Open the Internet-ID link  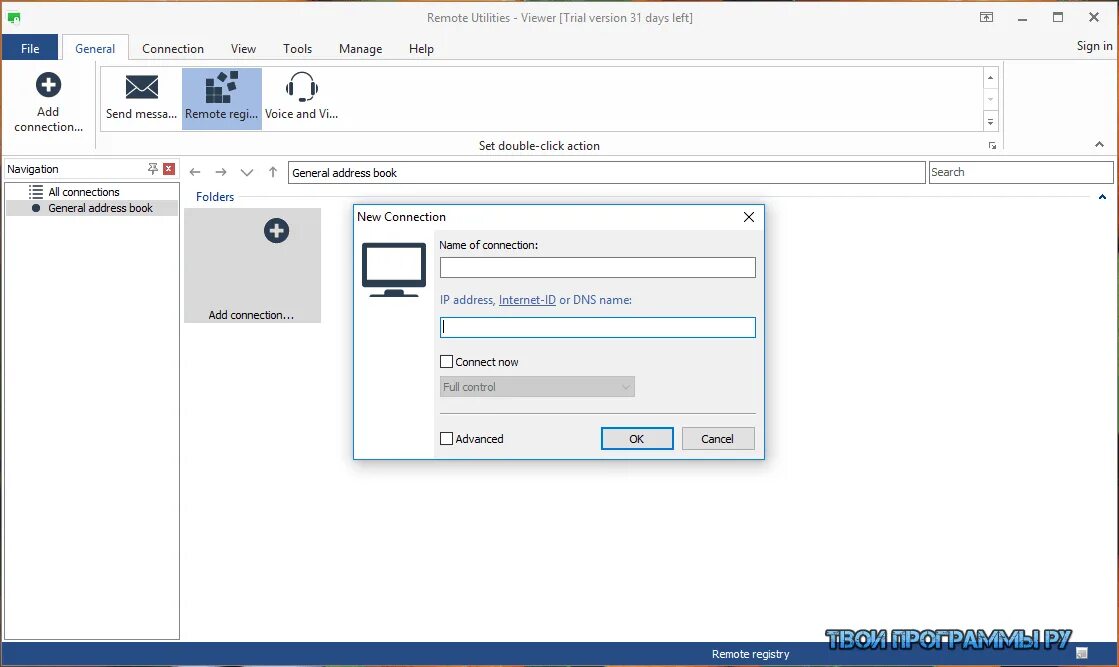click(x=527, y=300)
